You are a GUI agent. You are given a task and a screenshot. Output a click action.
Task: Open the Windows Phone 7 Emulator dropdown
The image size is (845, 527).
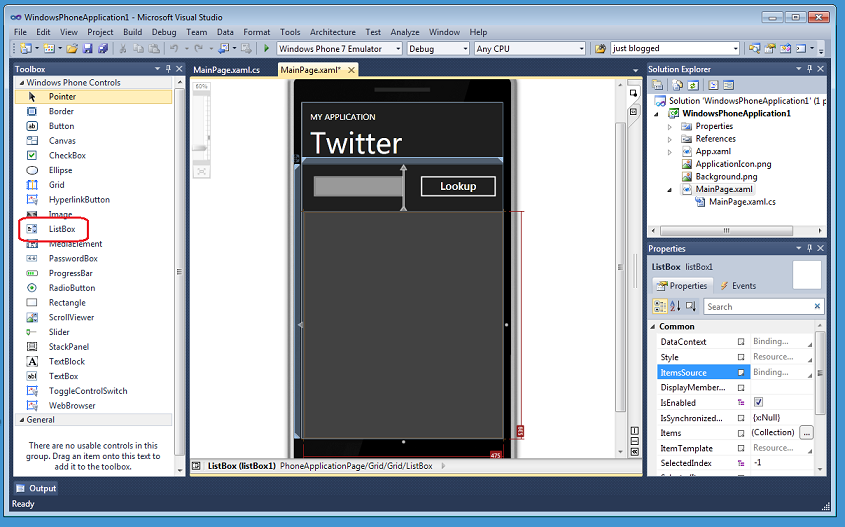click(x=398, y=48)
